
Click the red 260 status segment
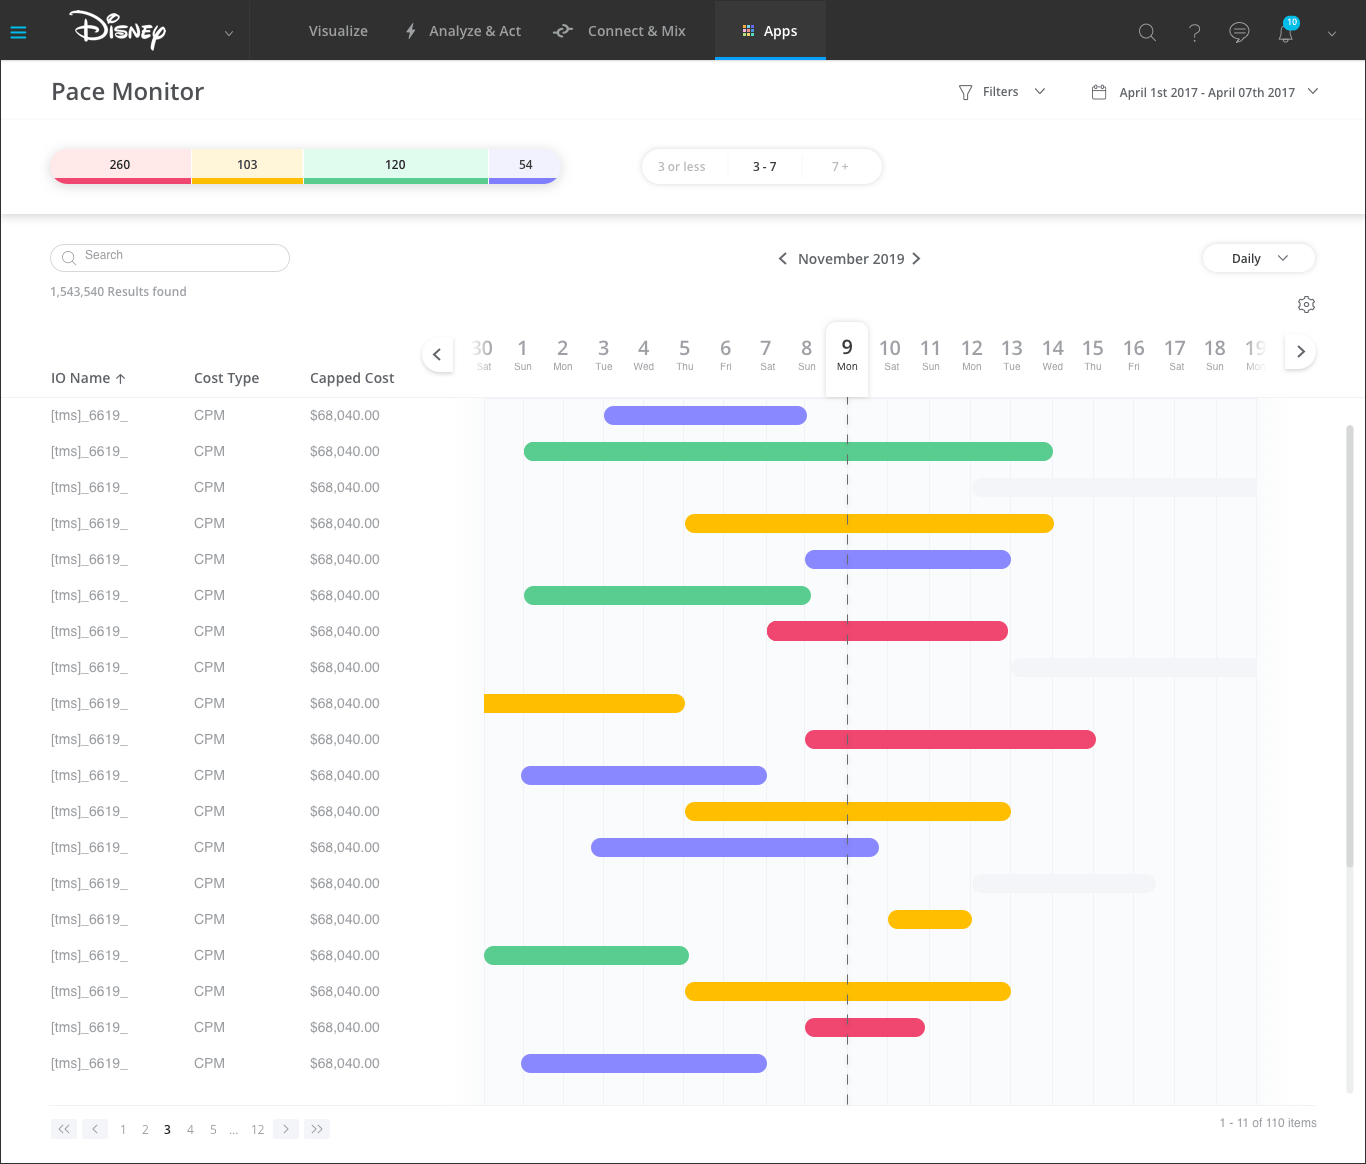(120, 165)
